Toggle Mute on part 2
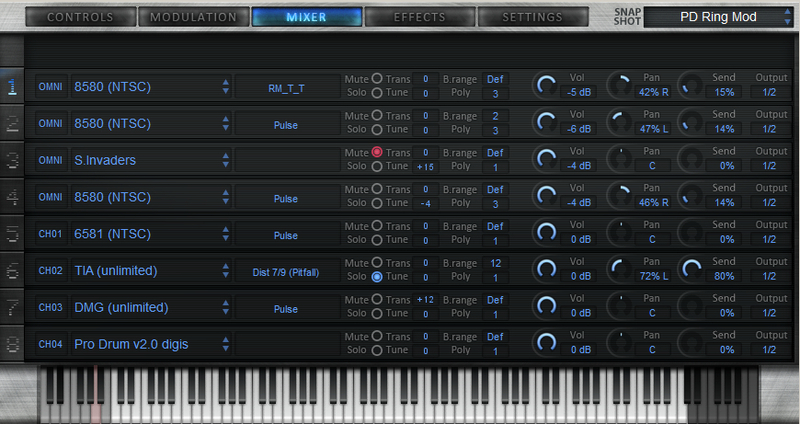The width and height of the screenshot is (800, 424). (x=377, y=115)
